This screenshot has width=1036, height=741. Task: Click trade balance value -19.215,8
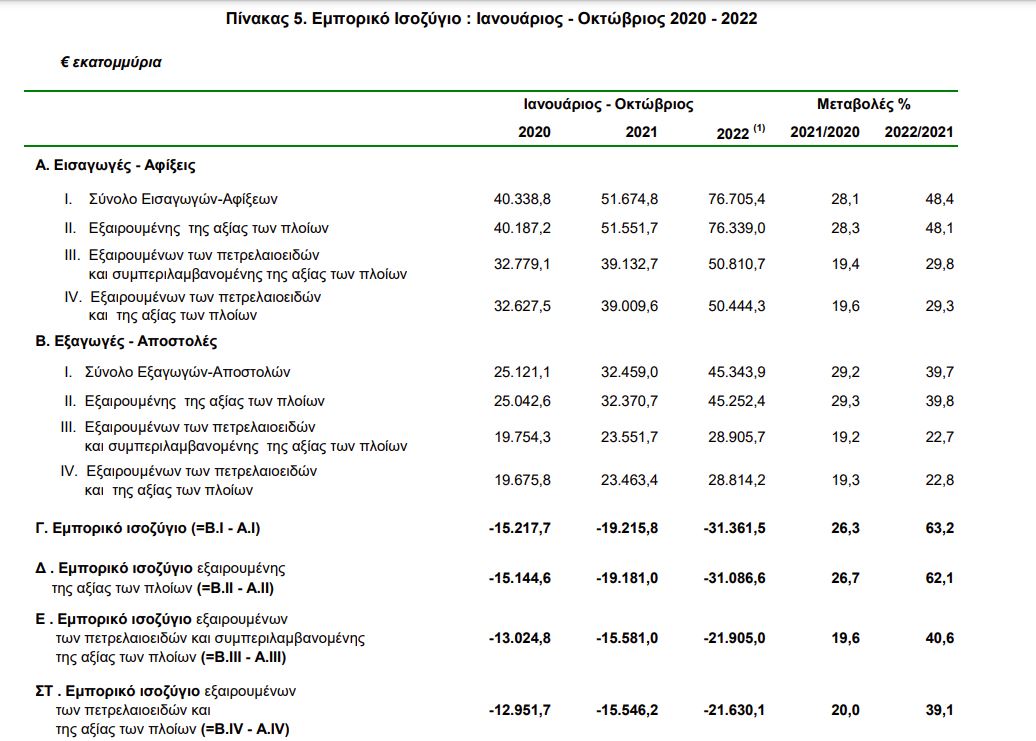tap(627, 528)
